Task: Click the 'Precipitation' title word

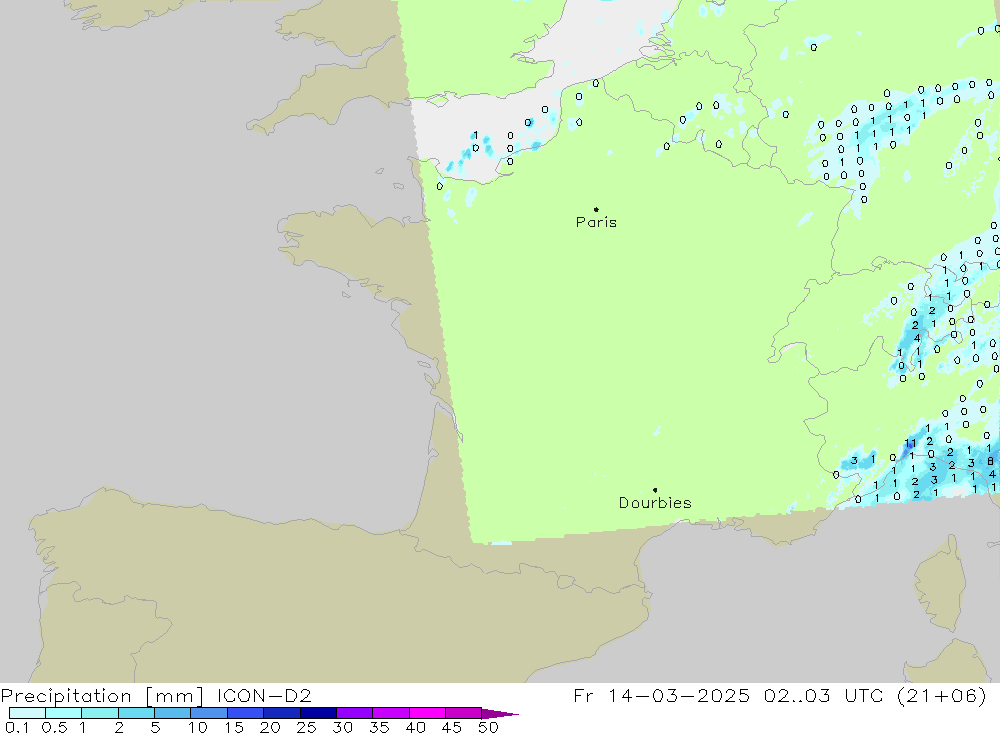Action: (x=66, y=696)
